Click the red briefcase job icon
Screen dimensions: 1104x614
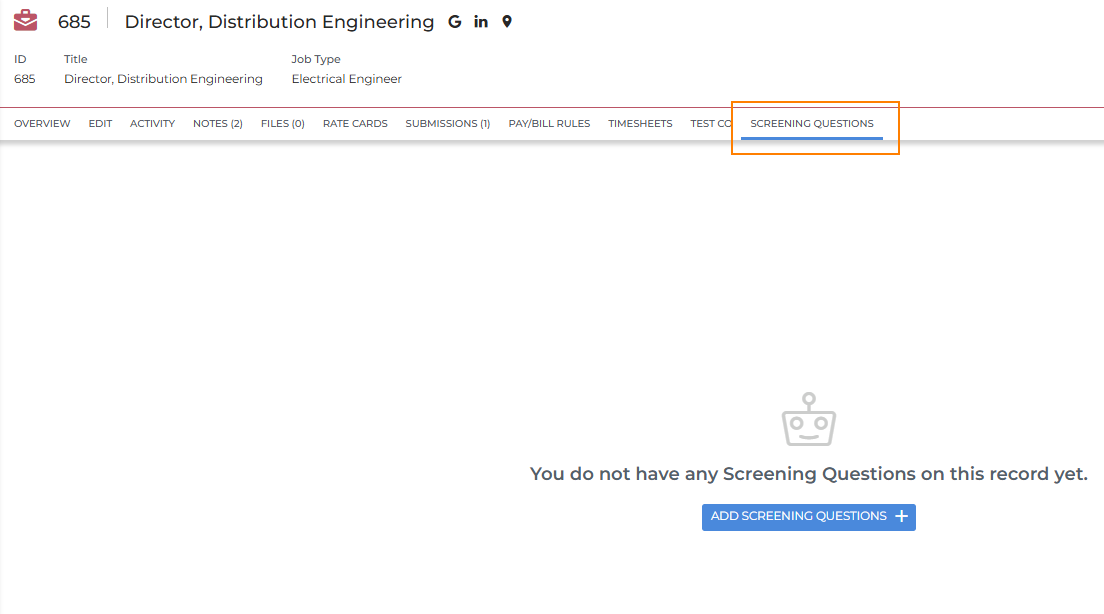pos(25,20)
